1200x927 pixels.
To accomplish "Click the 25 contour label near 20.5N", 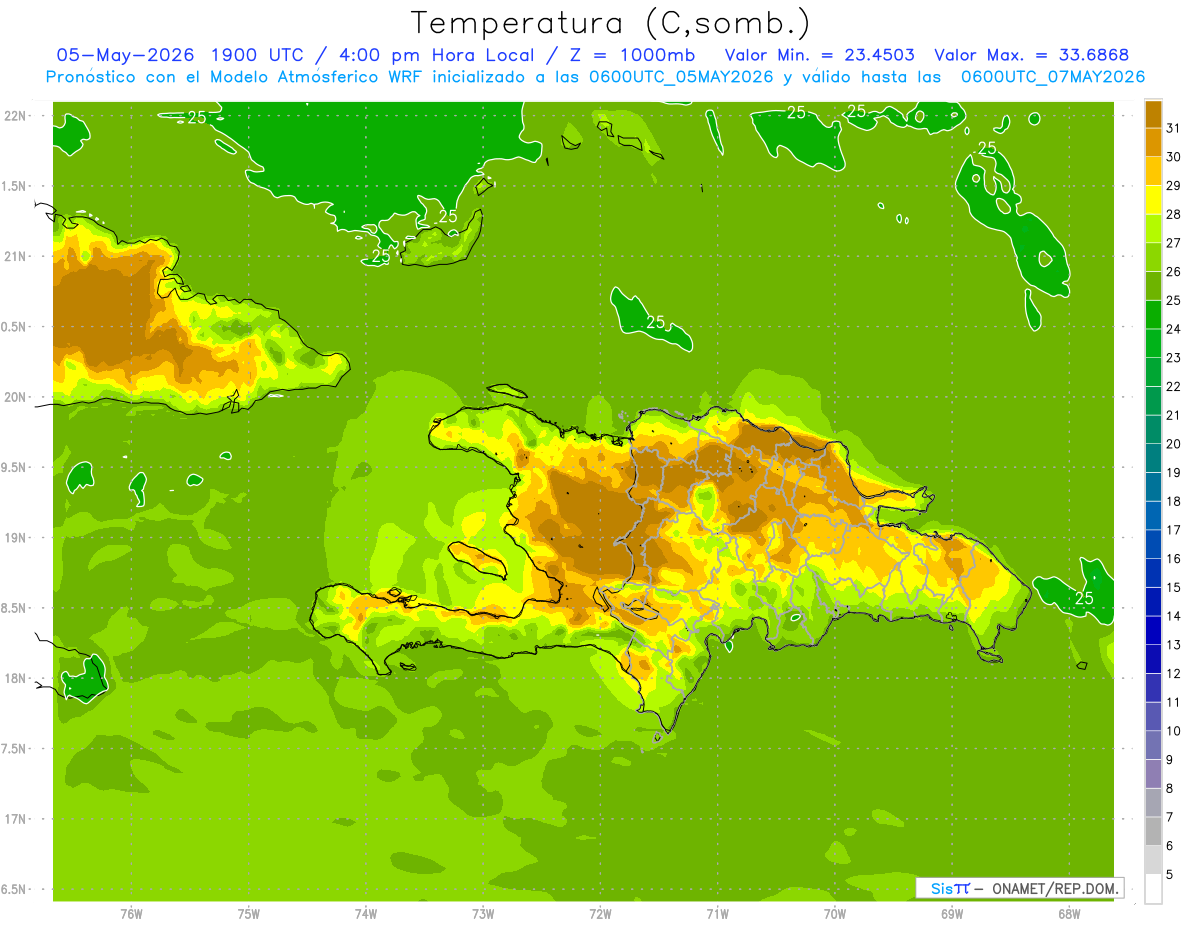I will click(655, 322).
